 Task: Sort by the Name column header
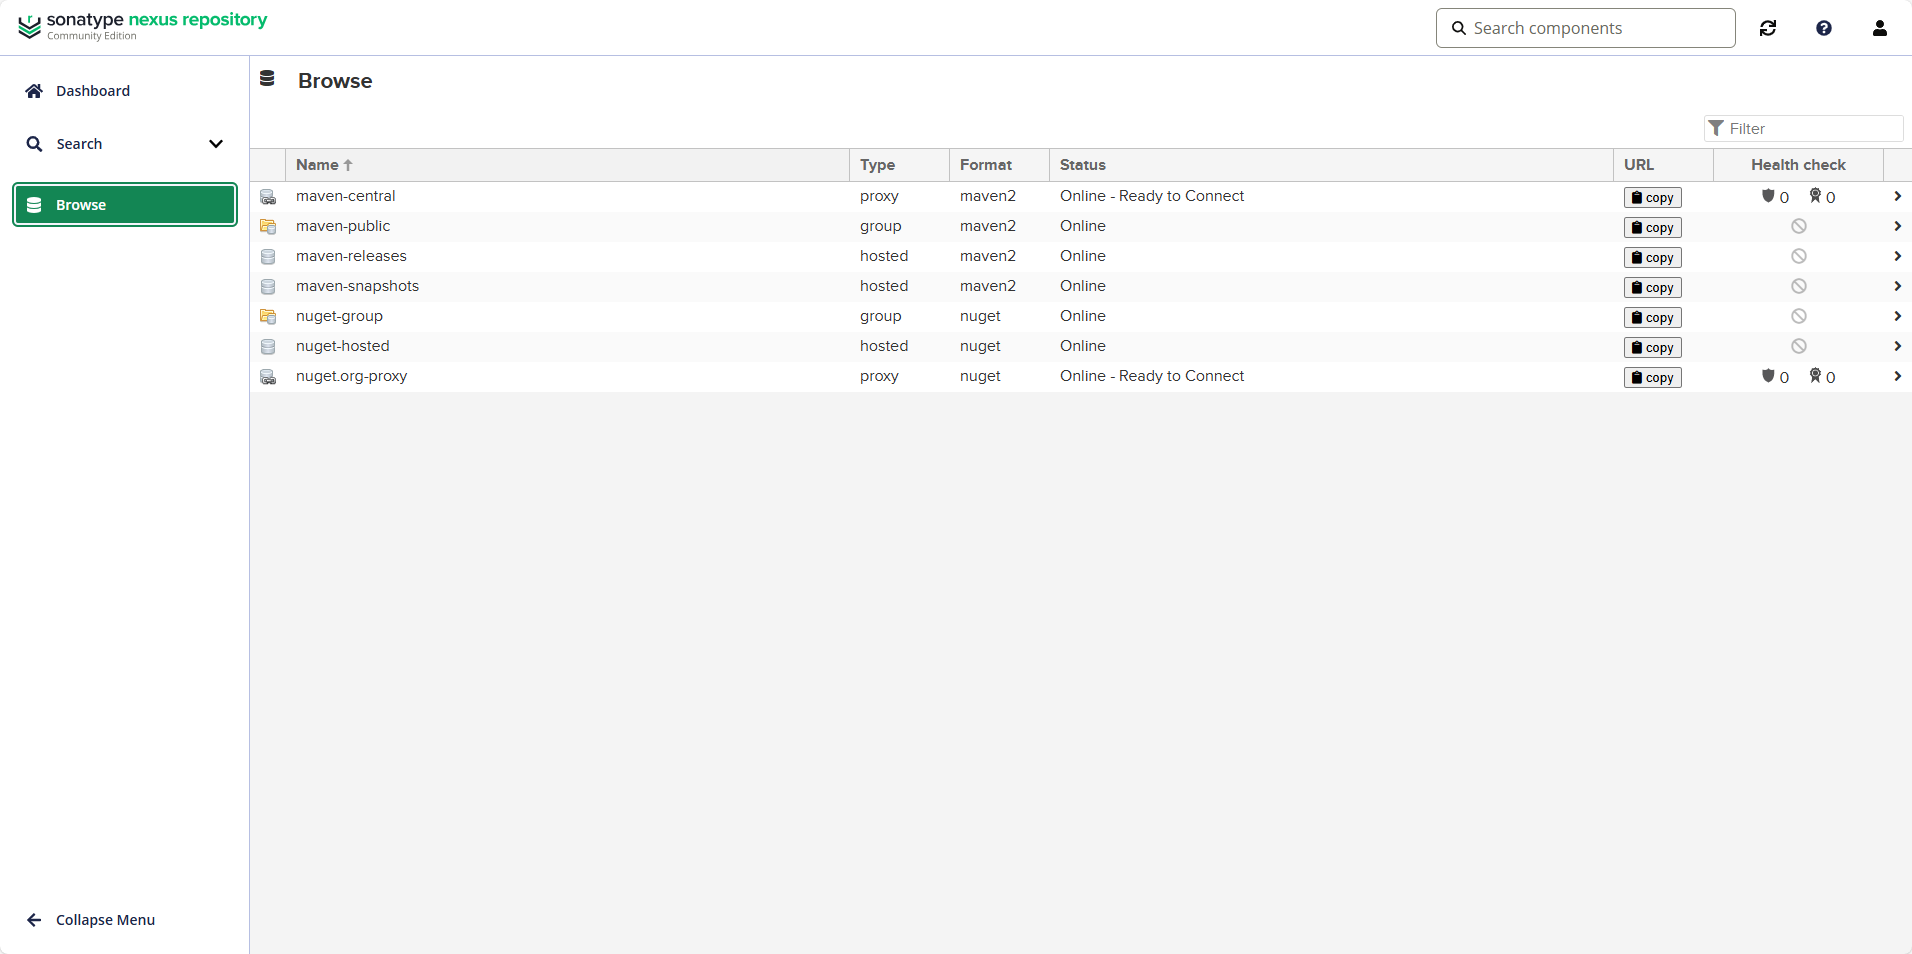318,165
